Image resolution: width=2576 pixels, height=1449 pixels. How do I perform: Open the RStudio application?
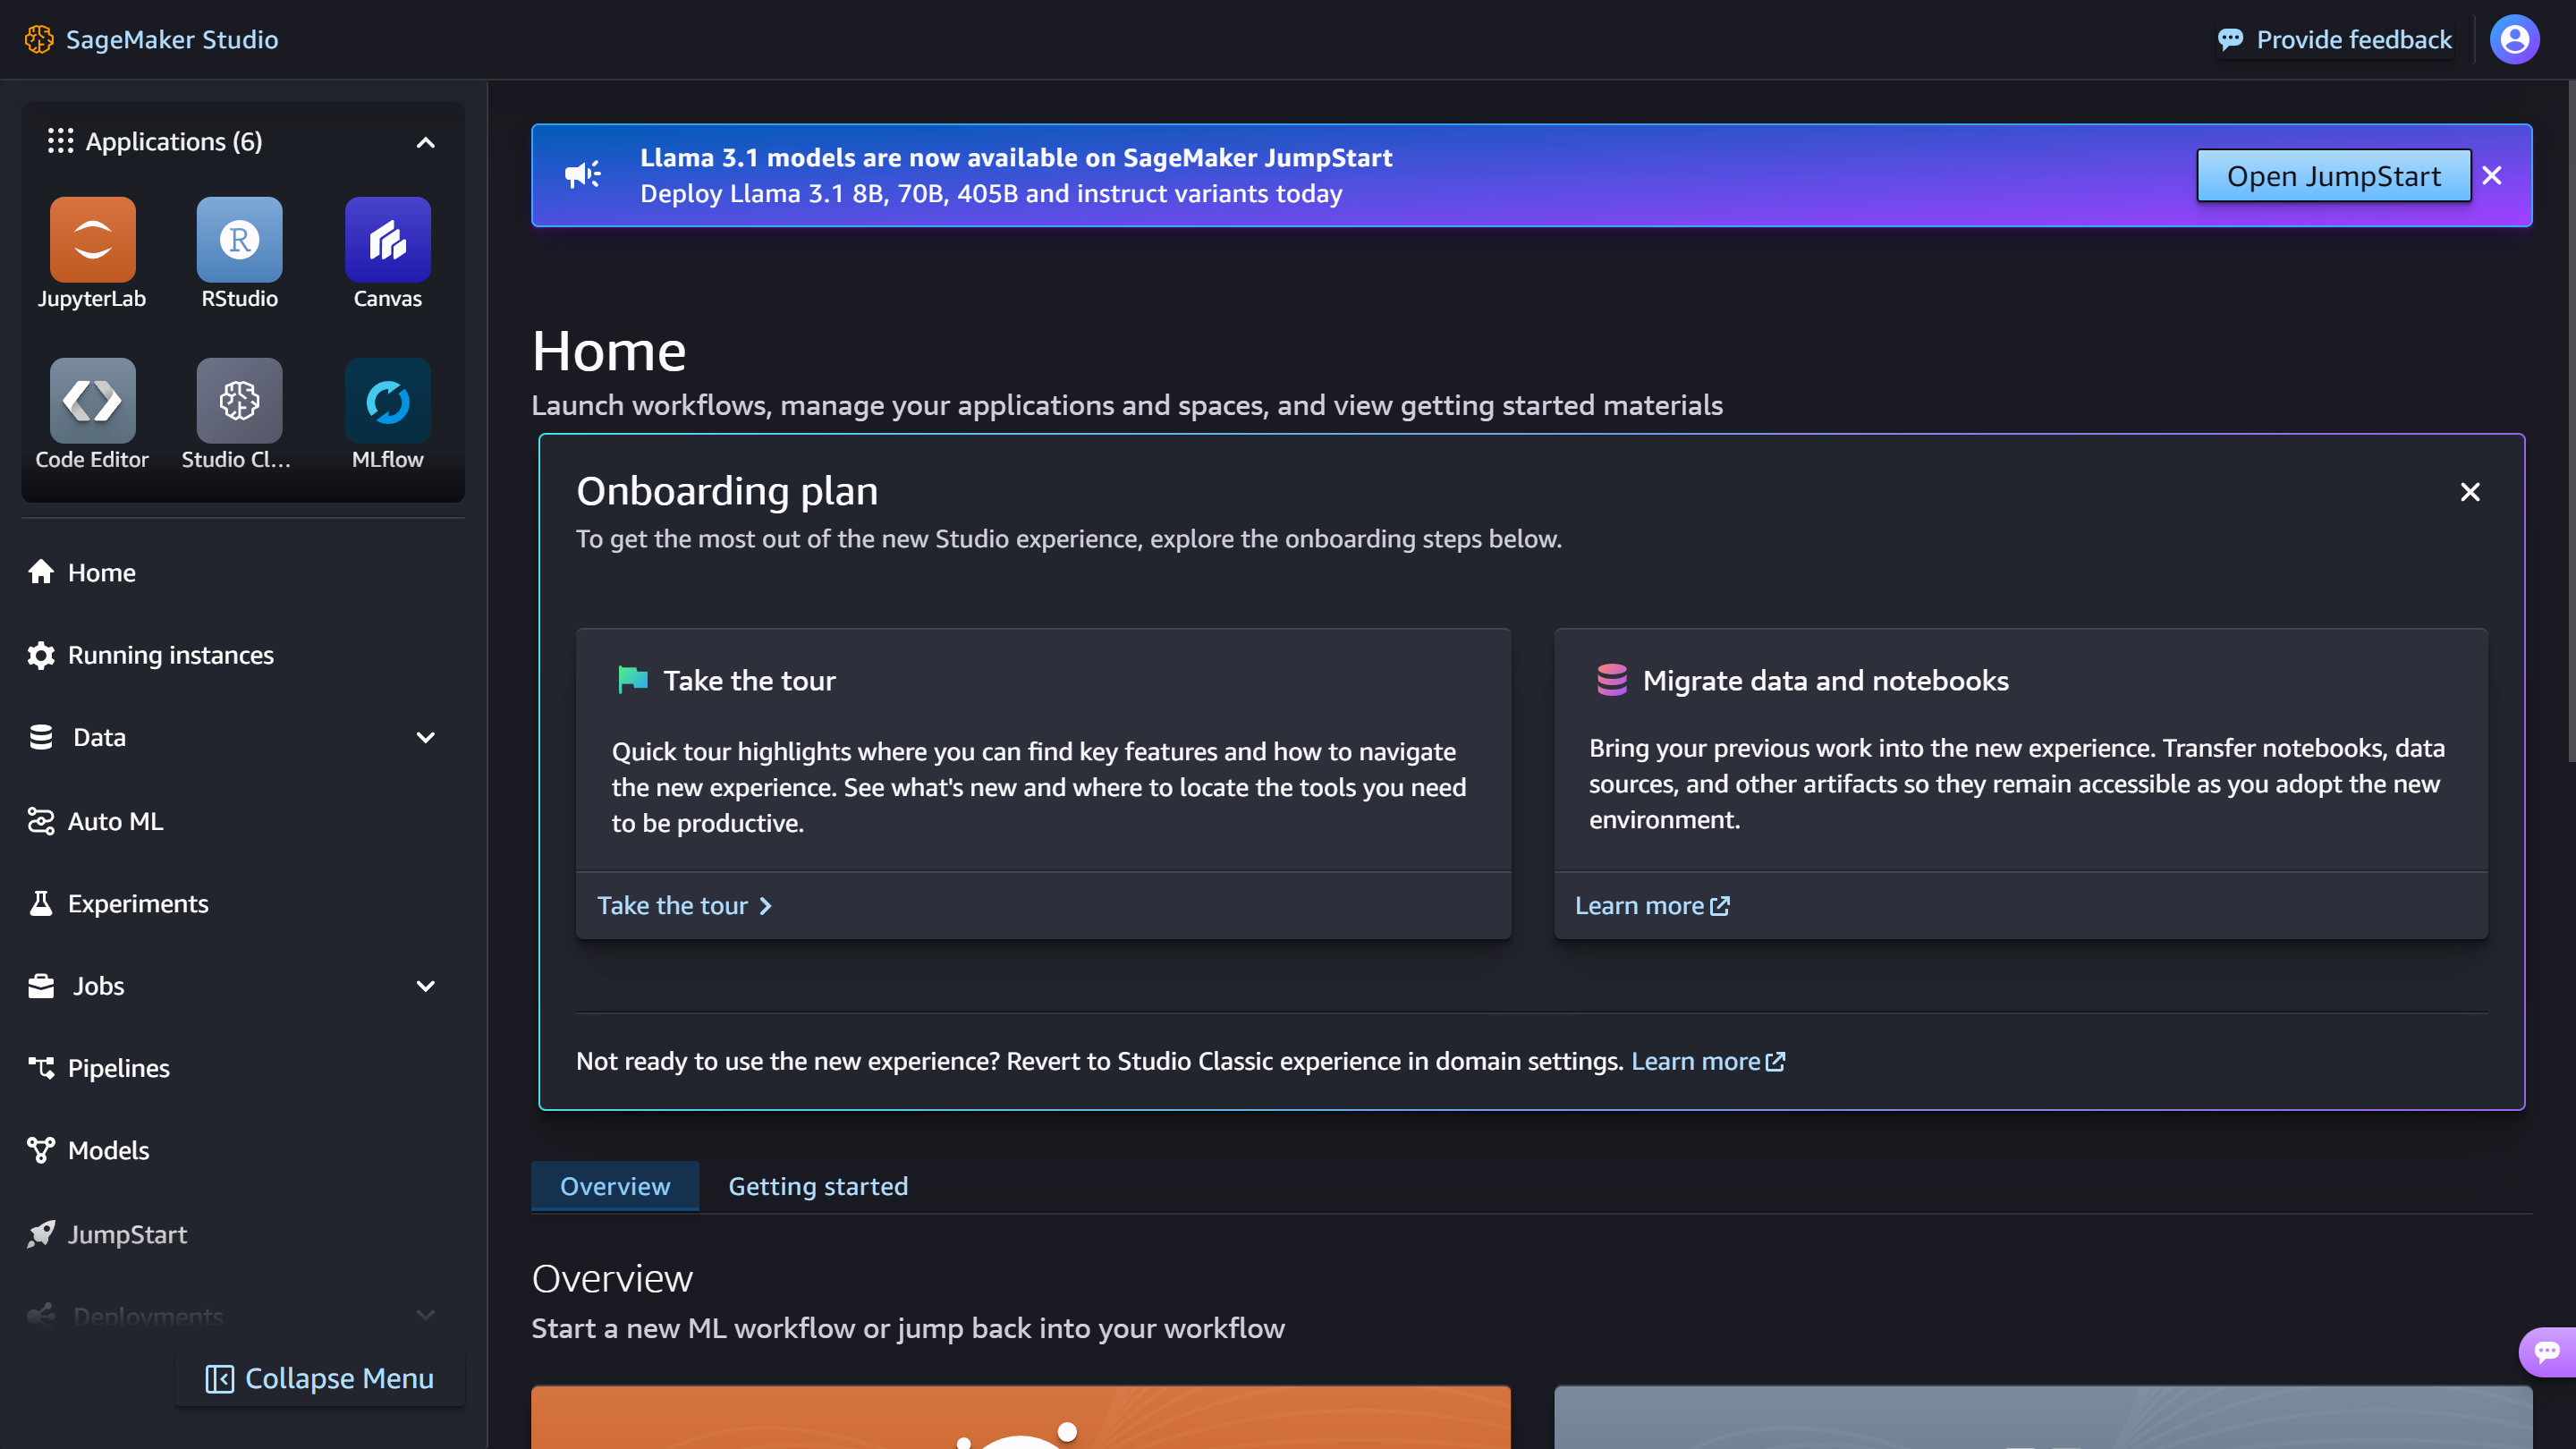click(239, 240)
